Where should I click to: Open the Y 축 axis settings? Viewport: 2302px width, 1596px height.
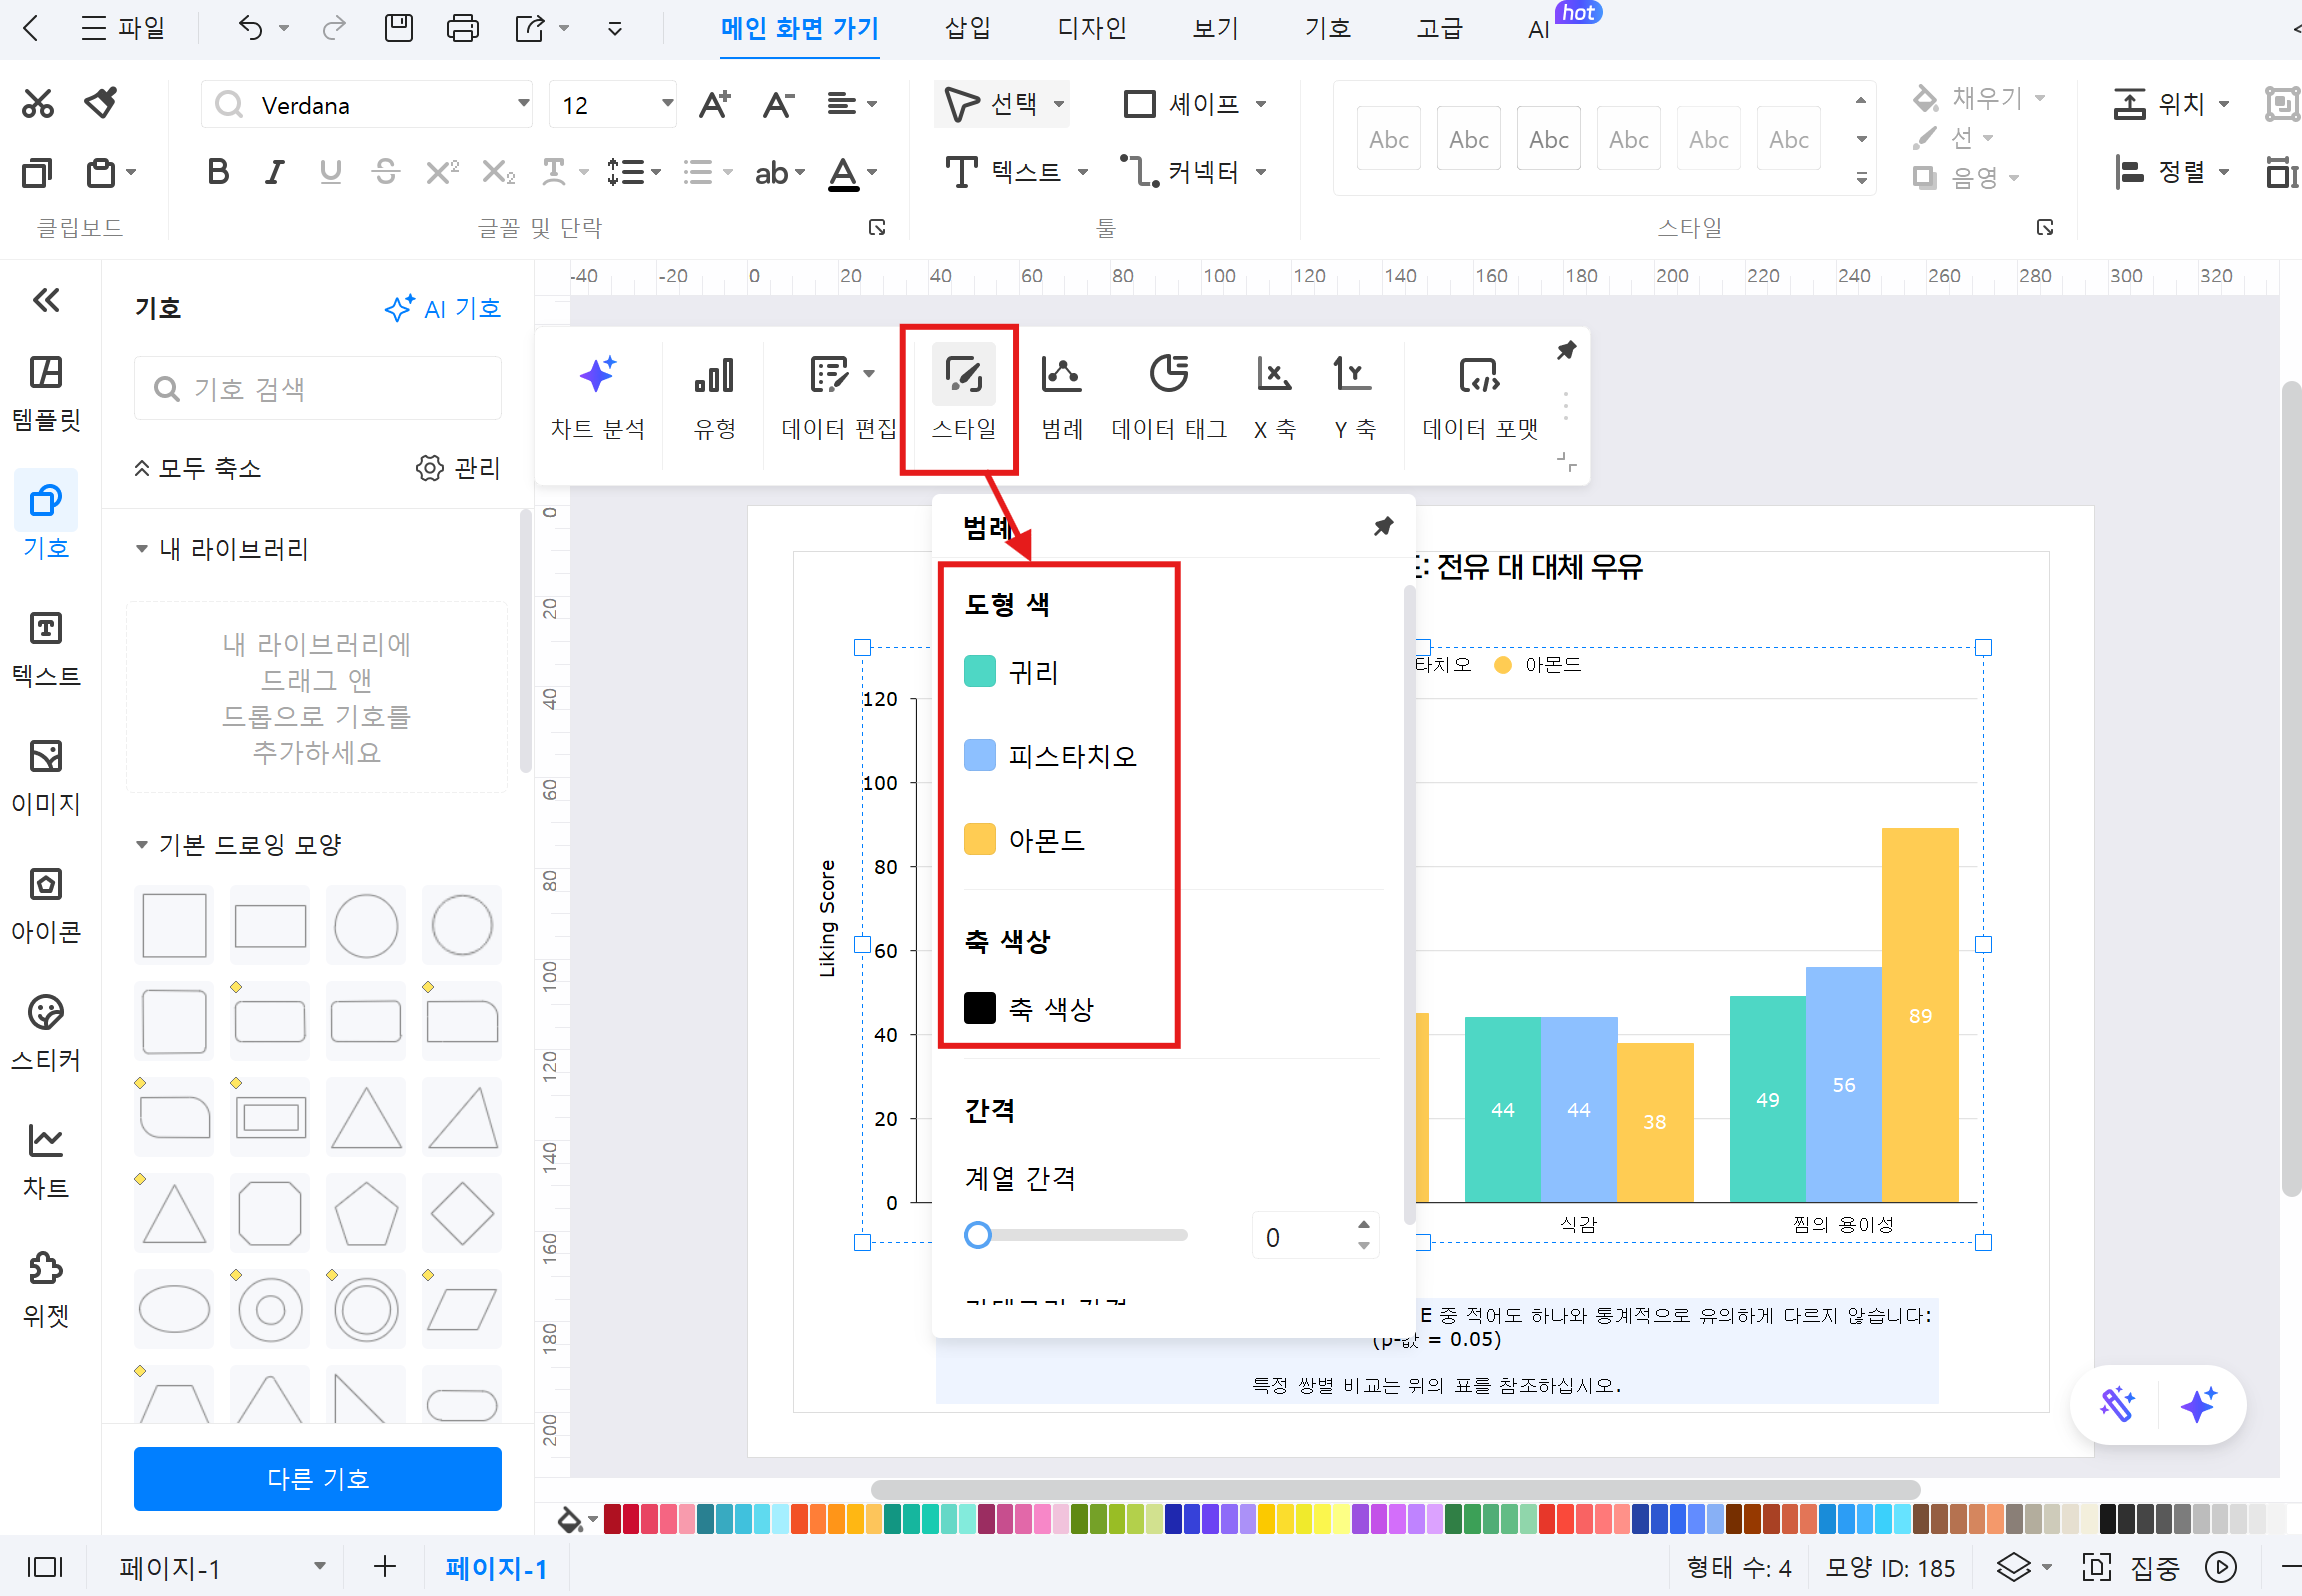point(1355,399)
